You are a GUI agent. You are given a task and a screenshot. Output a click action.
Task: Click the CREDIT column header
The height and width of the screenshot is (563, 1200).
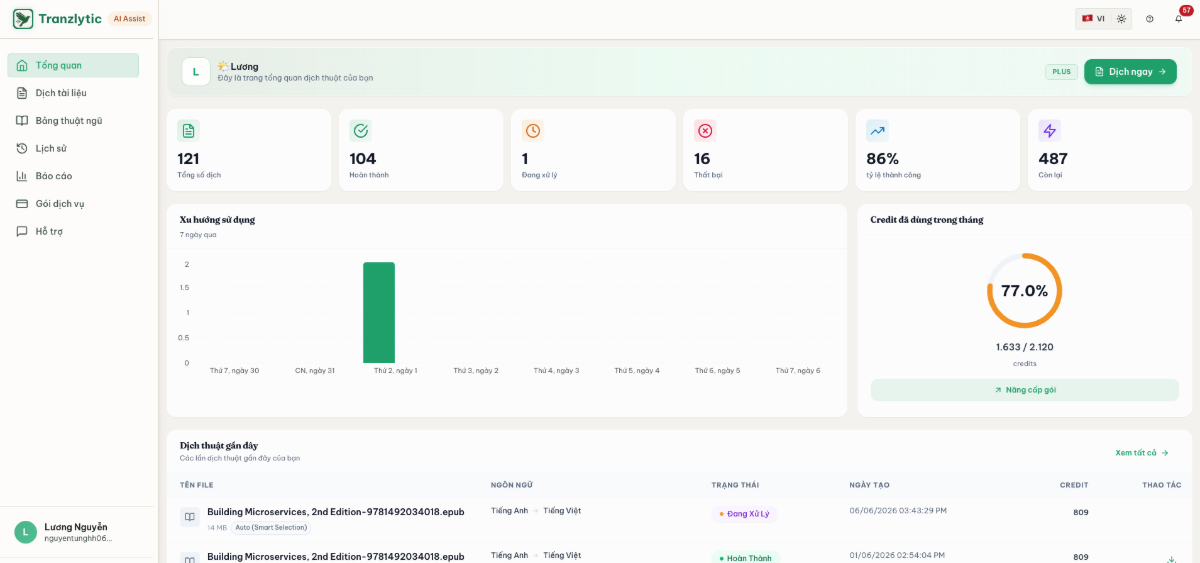1074,485
